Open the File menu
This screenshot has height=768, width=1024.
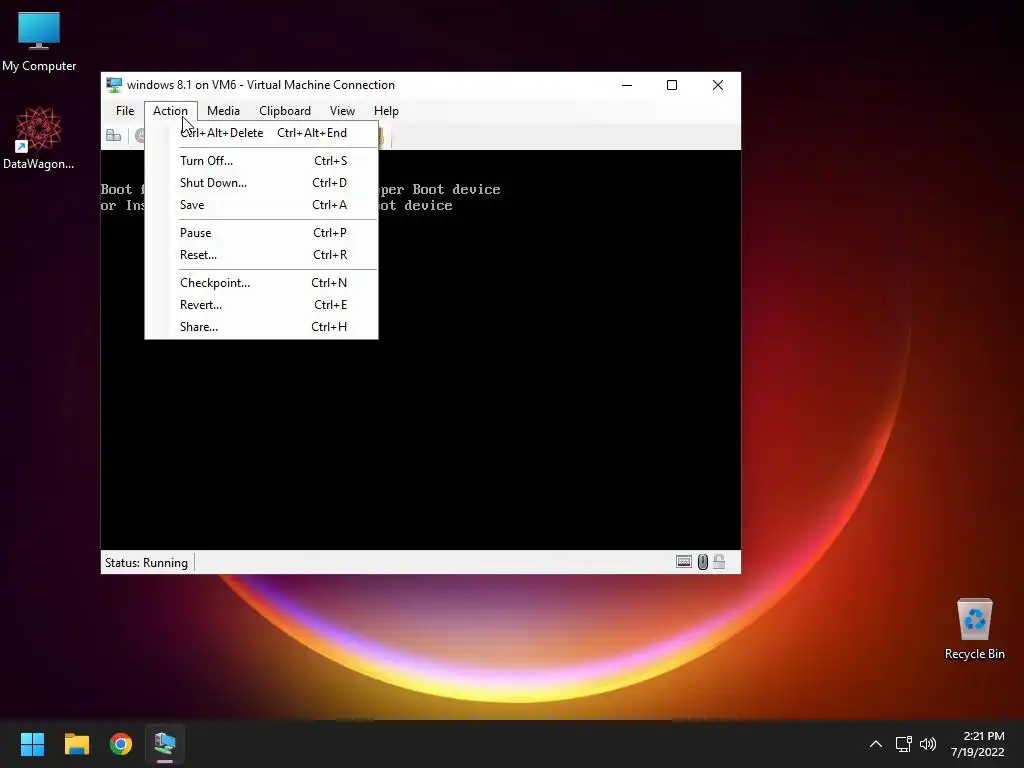(x=125, y=111)
